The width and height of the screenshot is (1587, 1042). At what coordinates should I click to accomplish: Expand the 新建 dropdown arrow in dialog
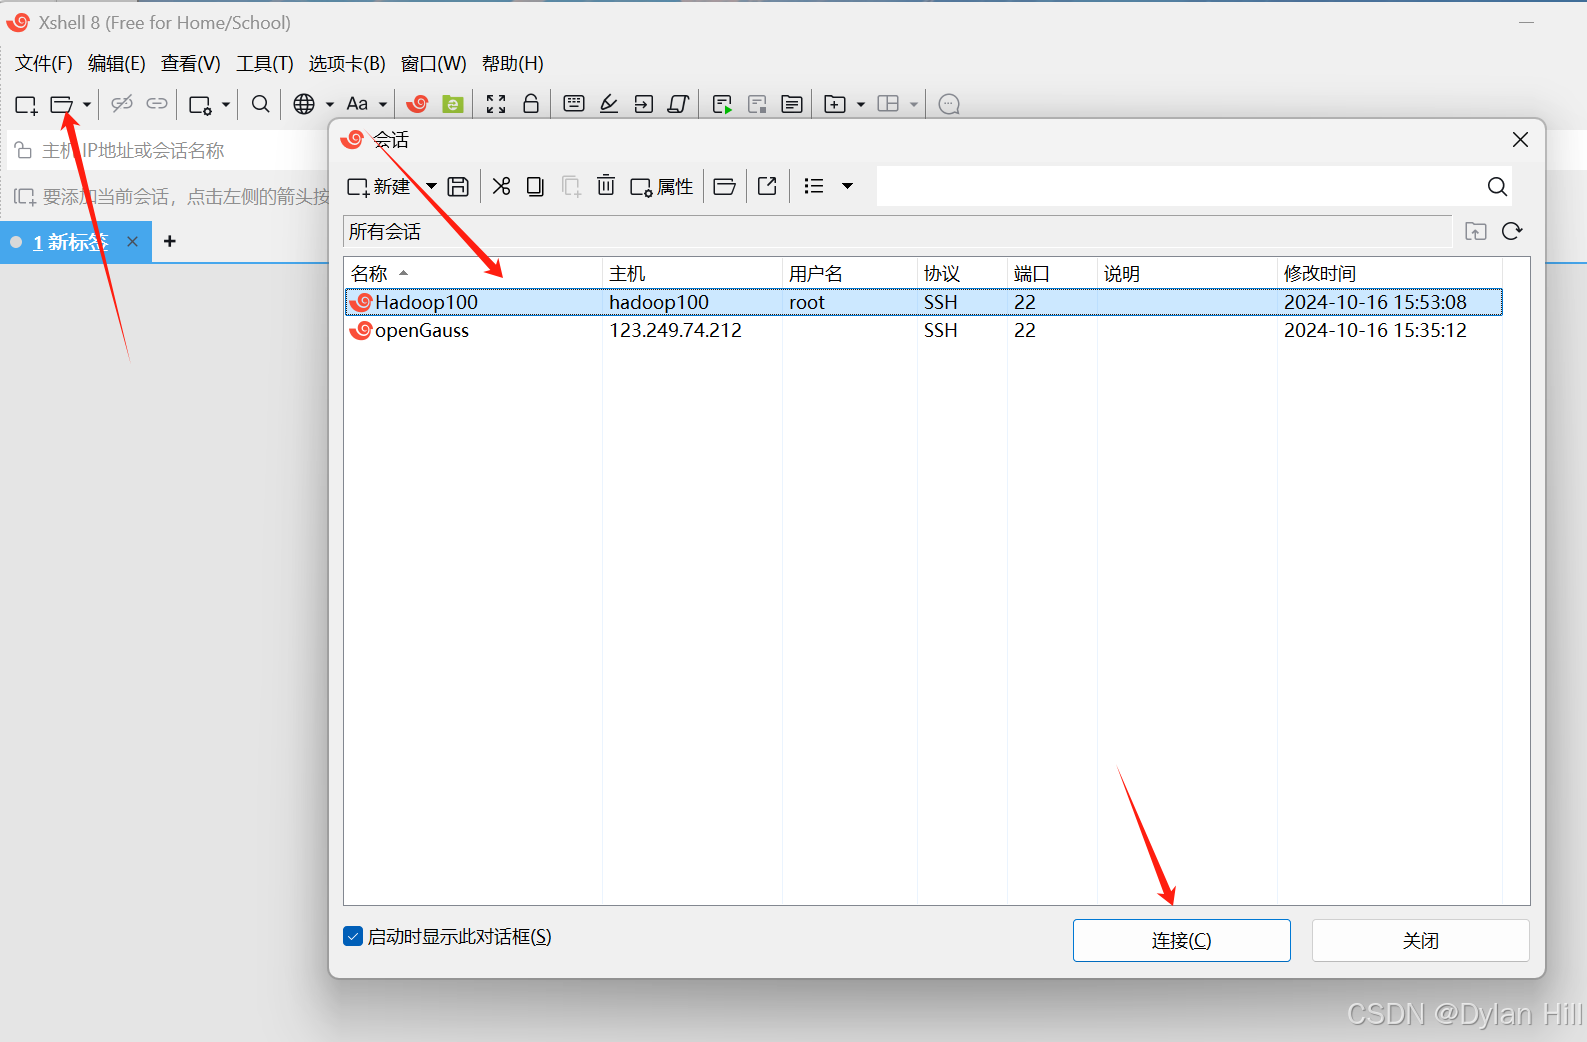point(431,187)
